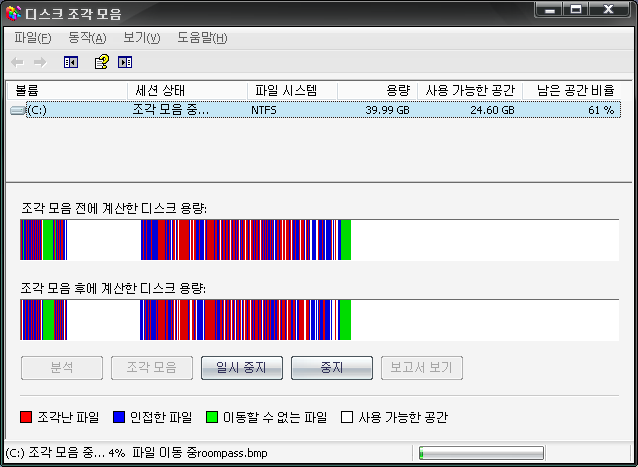638x467 pixels.
Task: Open the 보기(V) menu
Action: pos(141,38)
